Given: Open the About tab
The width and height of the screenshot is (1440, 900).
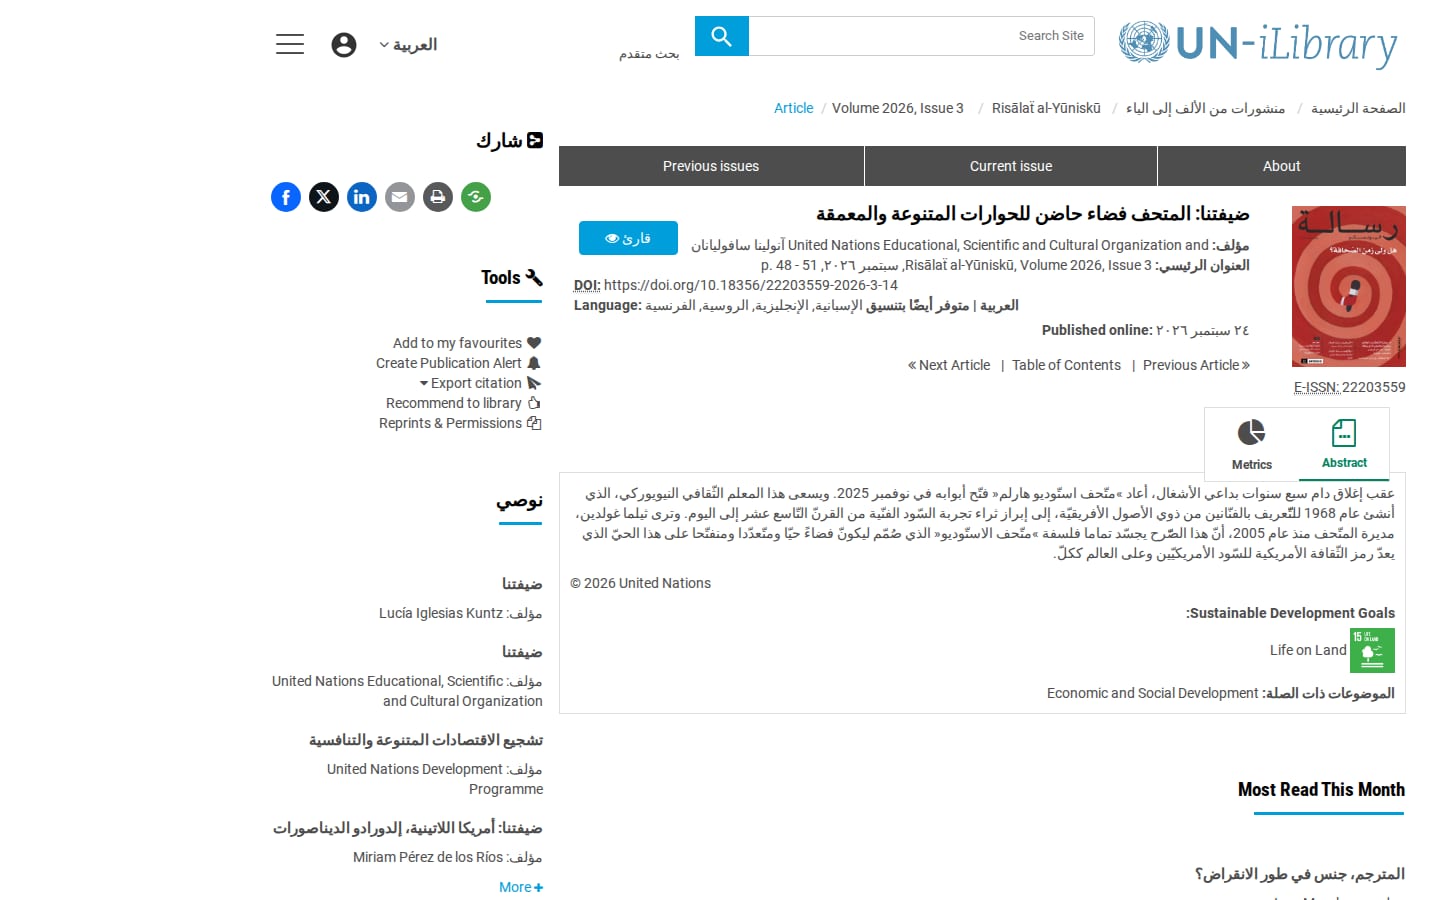Looking at the screenshot, I should point(1282,166).
